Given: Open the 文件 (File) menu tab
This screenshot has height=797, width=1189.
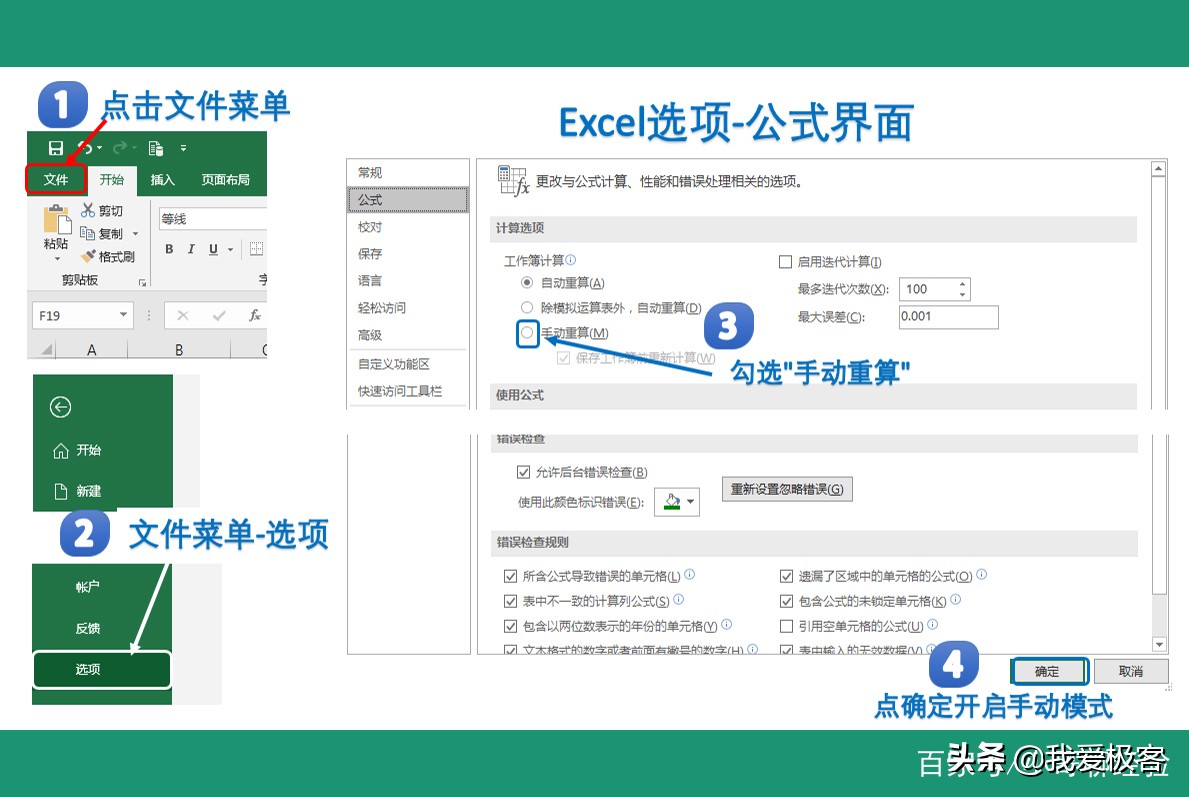Looking at the screenshot, I should tap(55, 180).
